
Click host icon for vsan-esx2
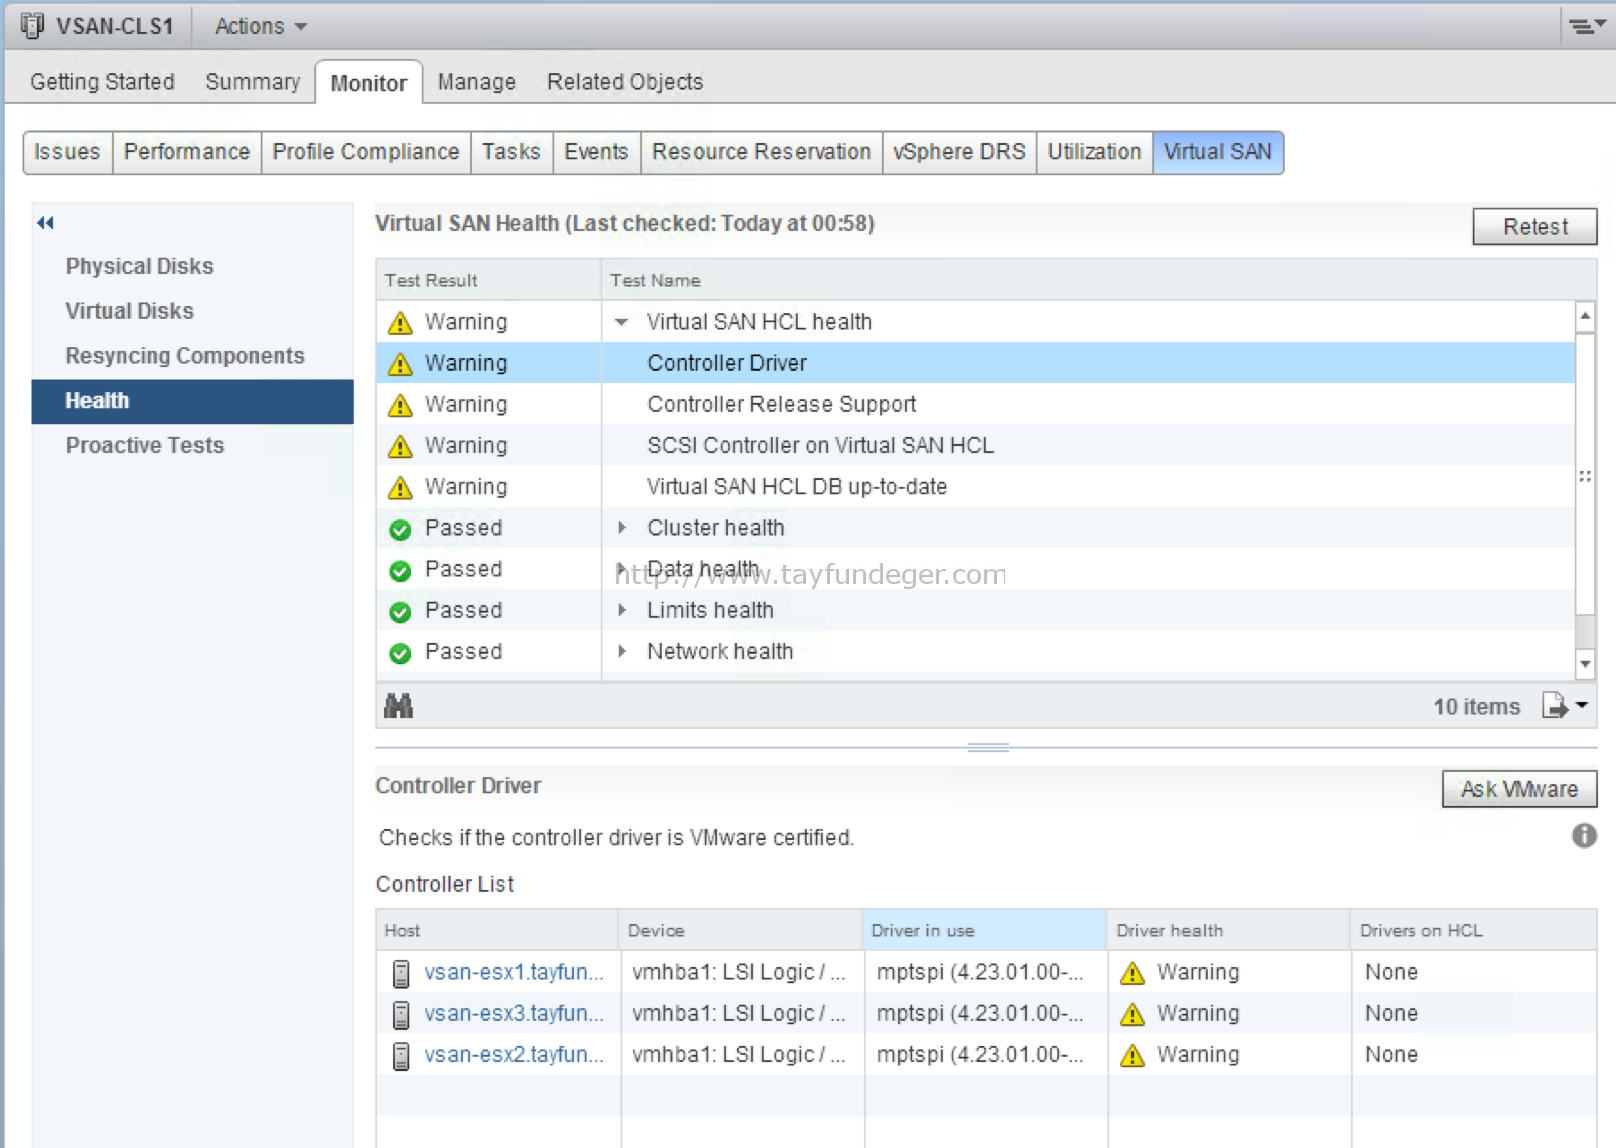[x=401, y=1055]
